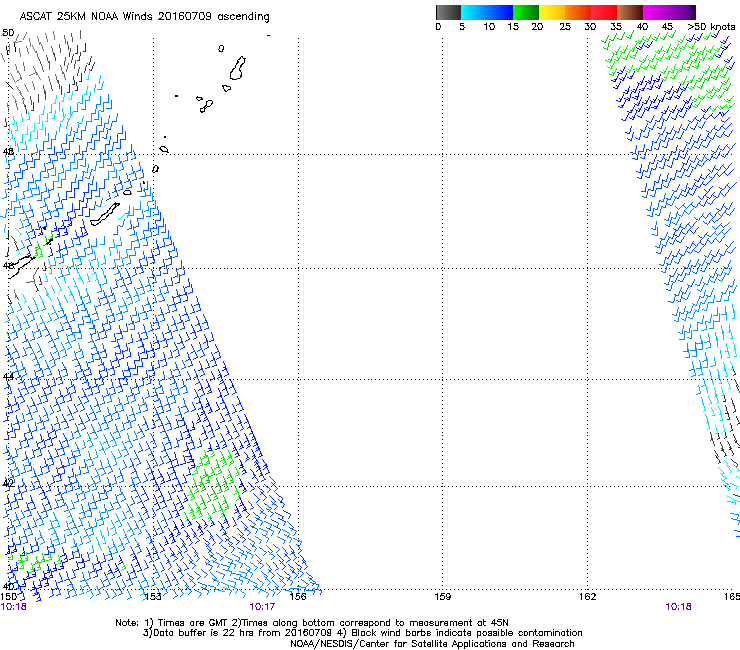Click the largest island outline near the top
Viewport: 740px width, 650px height.
point(238,68)
